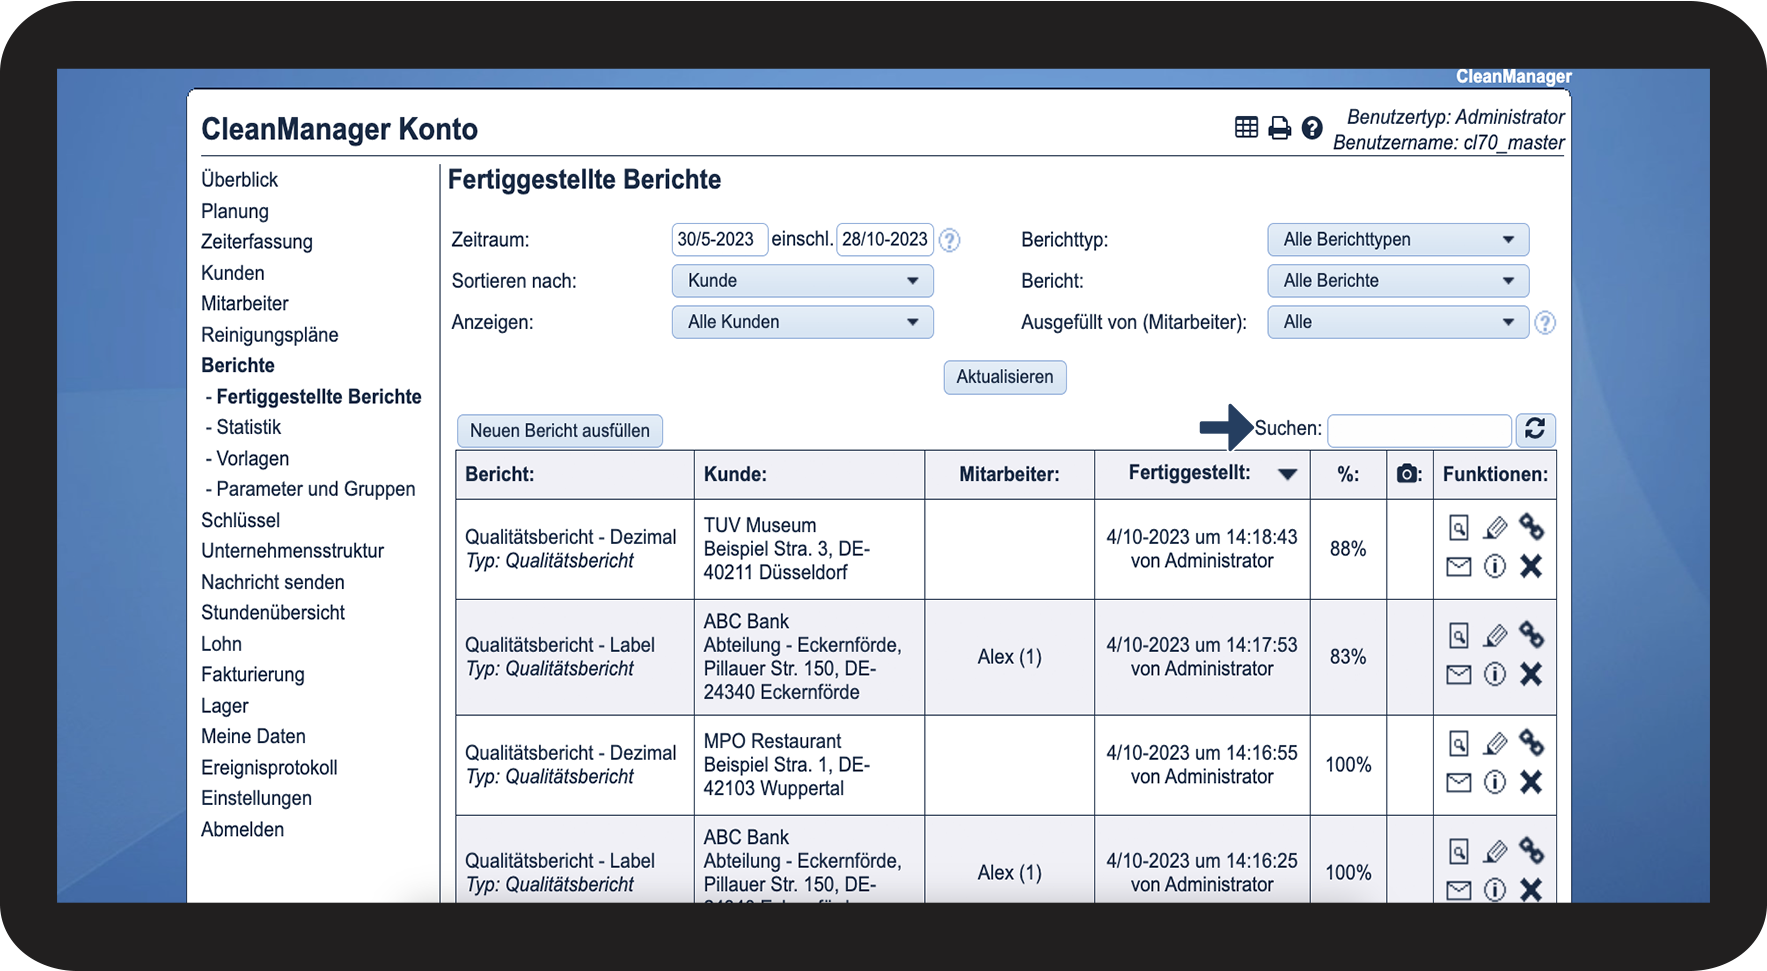Delete the 83% ABC Bank report

click(x=1531, y=675)
